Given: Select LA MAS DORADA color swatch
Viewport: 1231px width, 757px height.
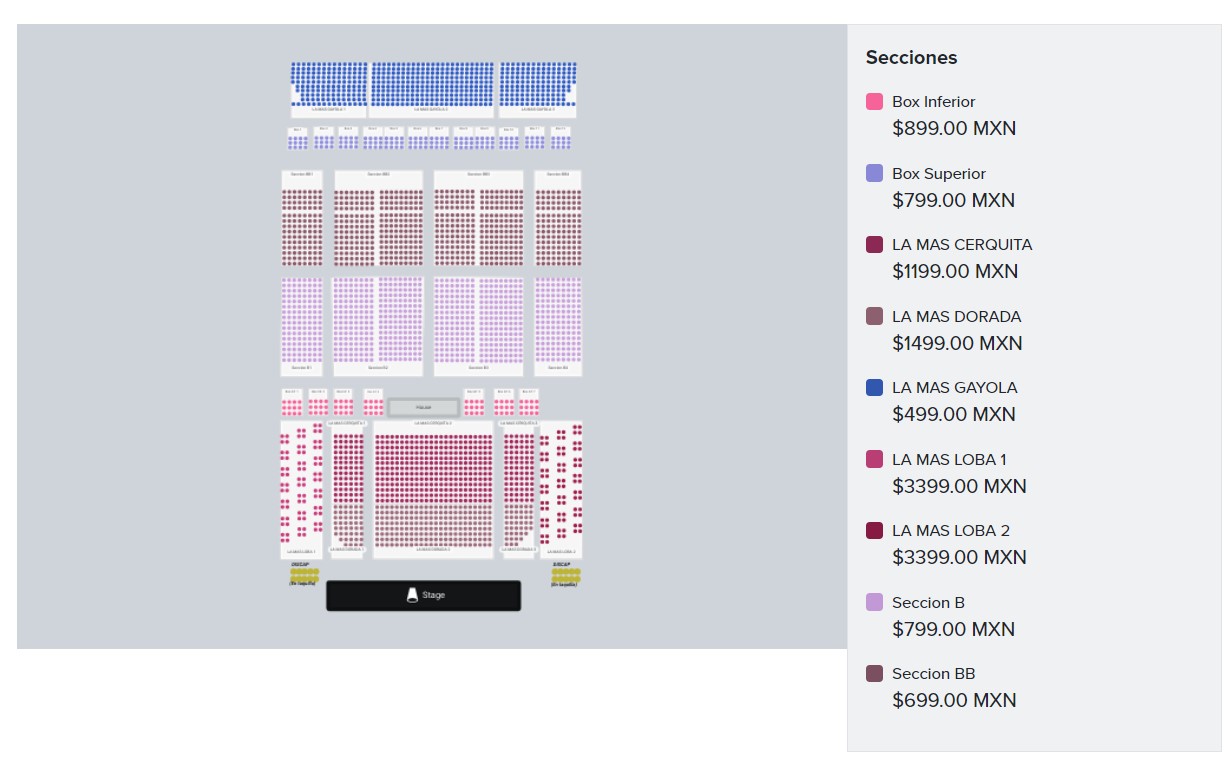Looking at the screenshot, I should (x=874, y=316).
